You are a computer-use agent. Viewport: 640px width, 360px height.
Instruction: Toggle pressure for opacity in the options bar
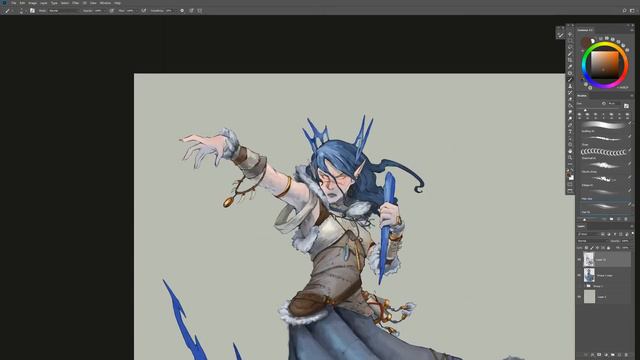coord(111,11)
